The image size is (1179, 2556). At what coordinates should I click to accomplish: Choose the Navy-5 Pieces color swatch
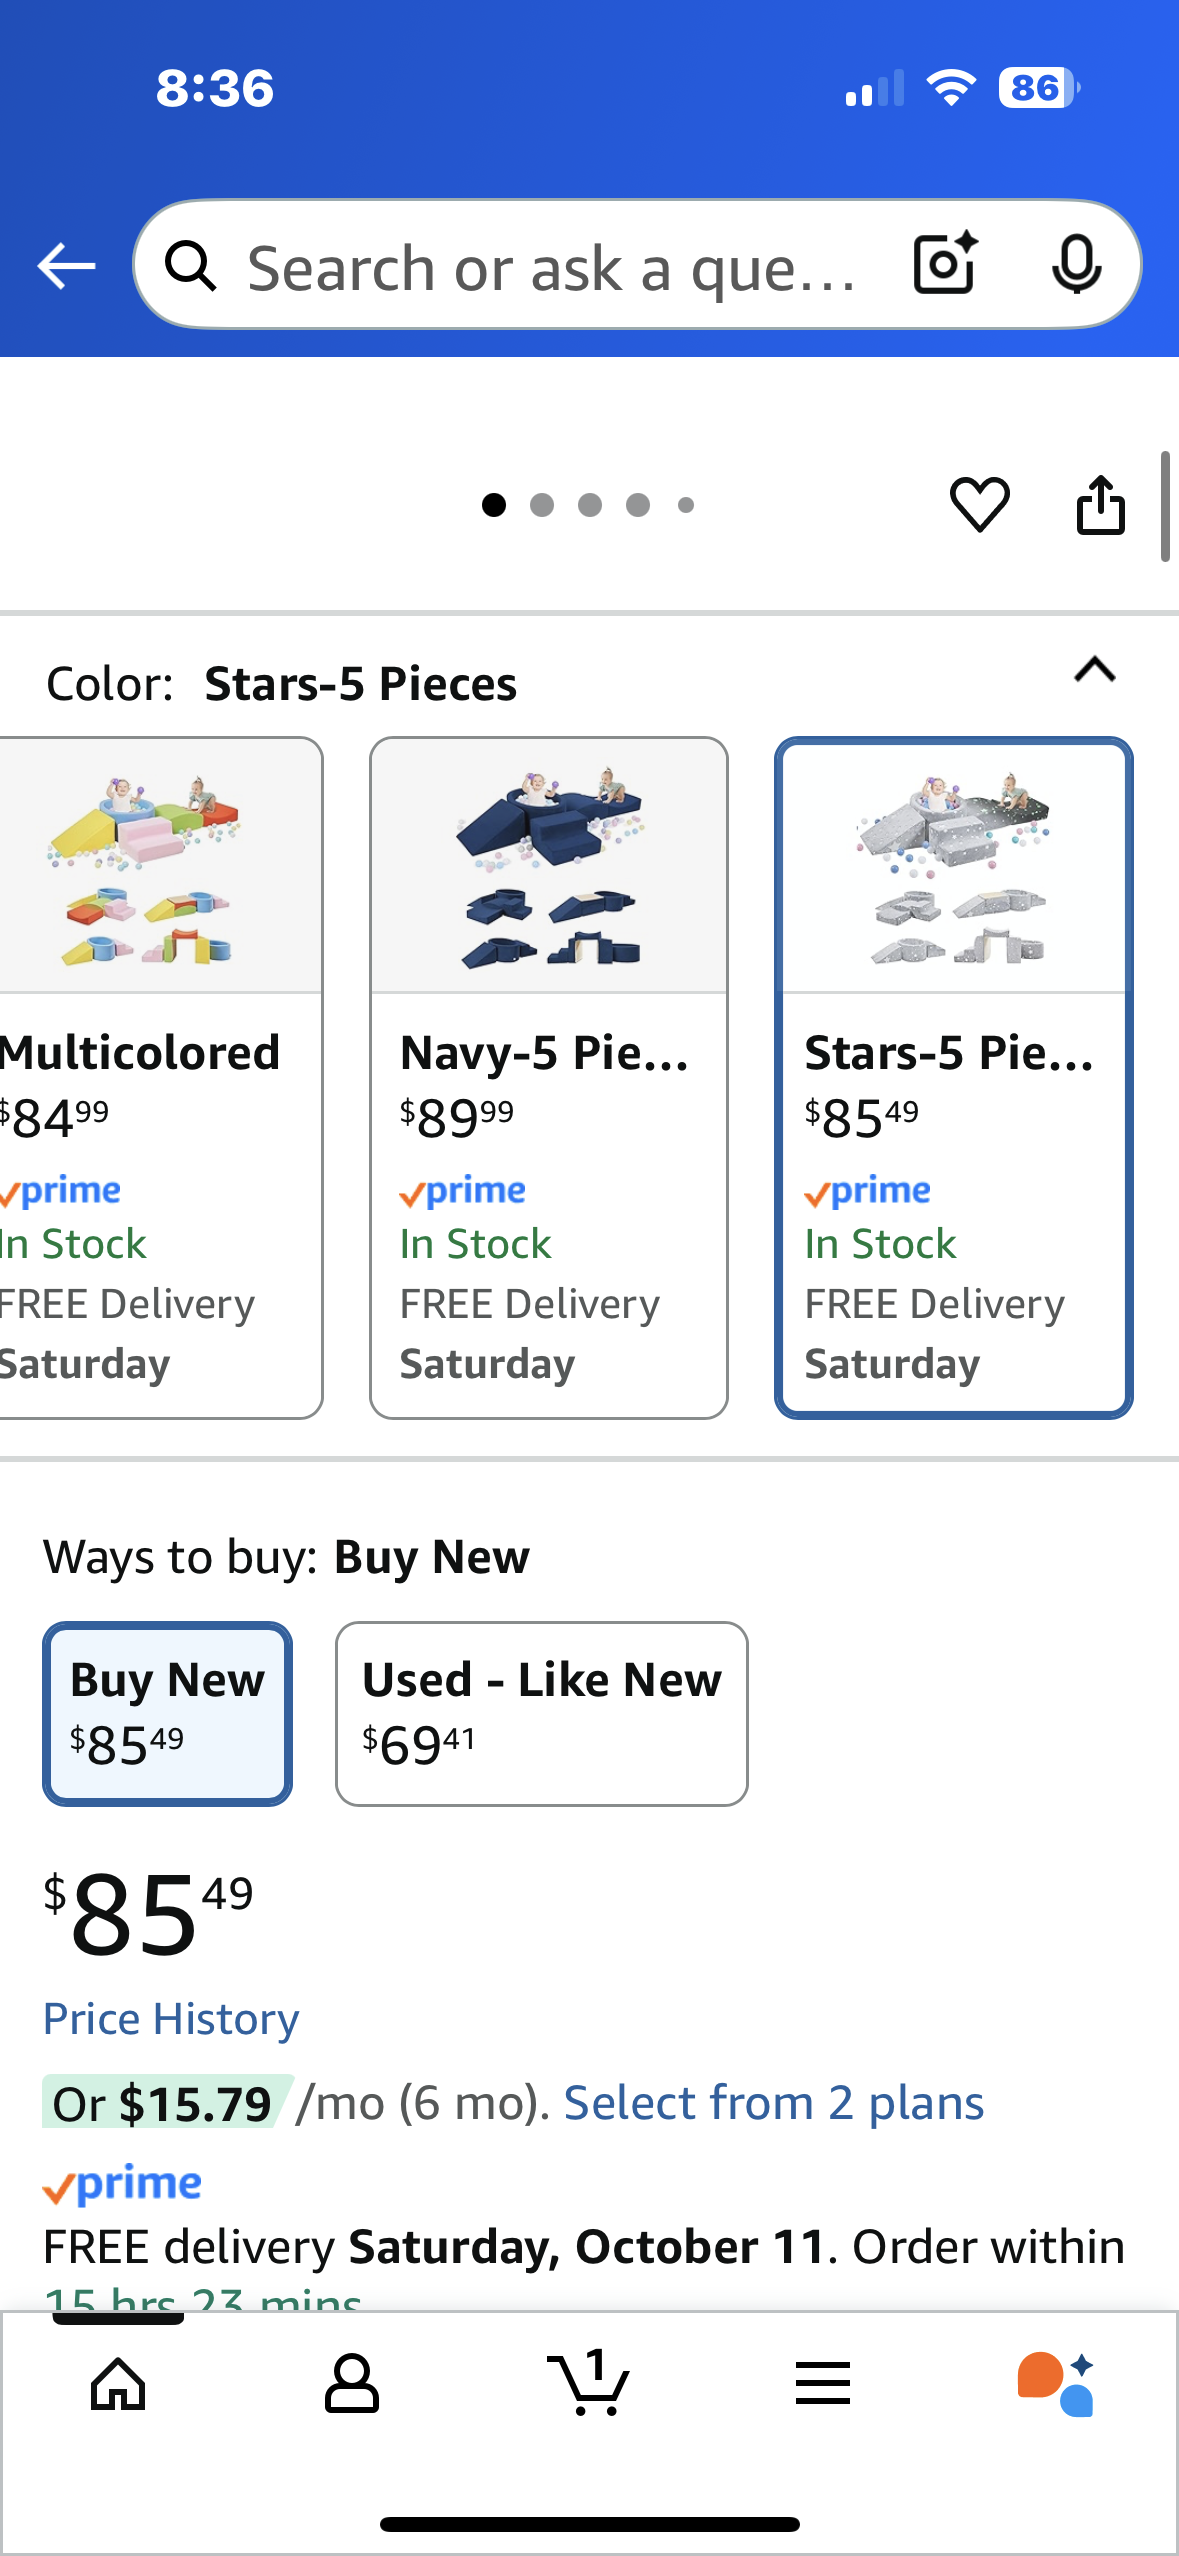point(548,1077)
